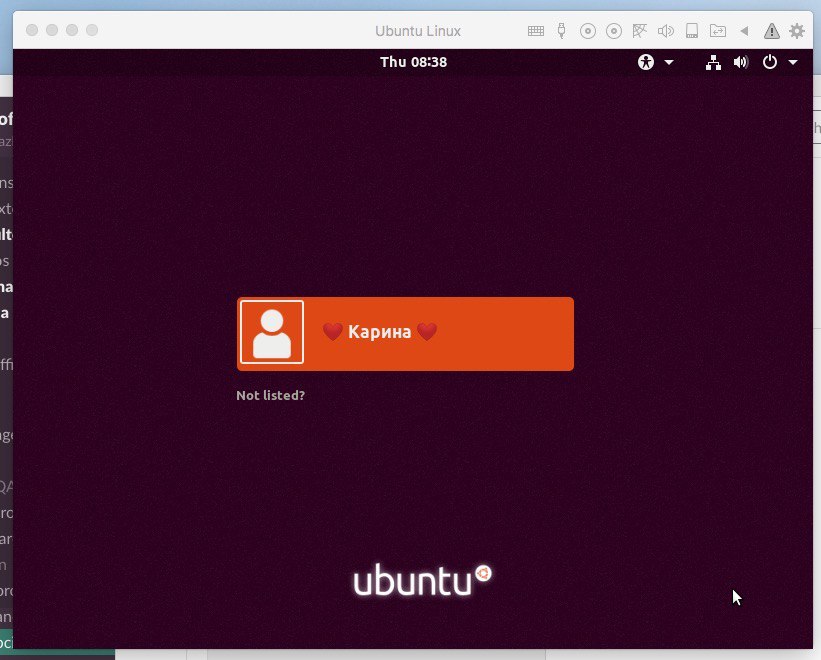821x660 pixels.
Task: Click the hard disk icon in VM toolbar
Action: point(692,31)
